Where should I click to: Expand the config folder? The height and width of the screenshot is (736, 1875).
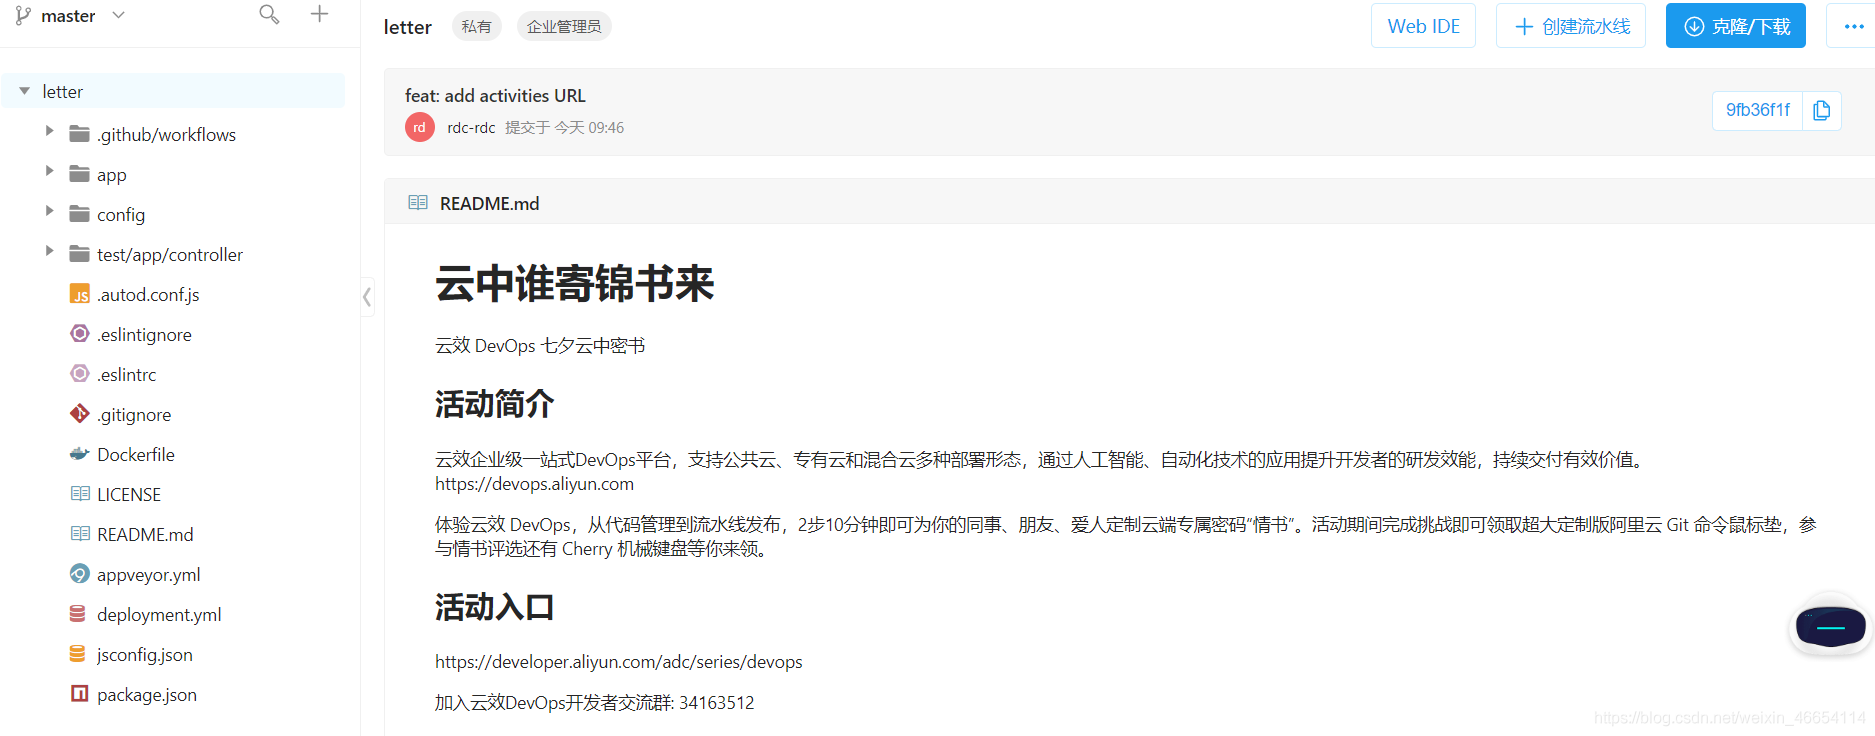pos(49,211)
